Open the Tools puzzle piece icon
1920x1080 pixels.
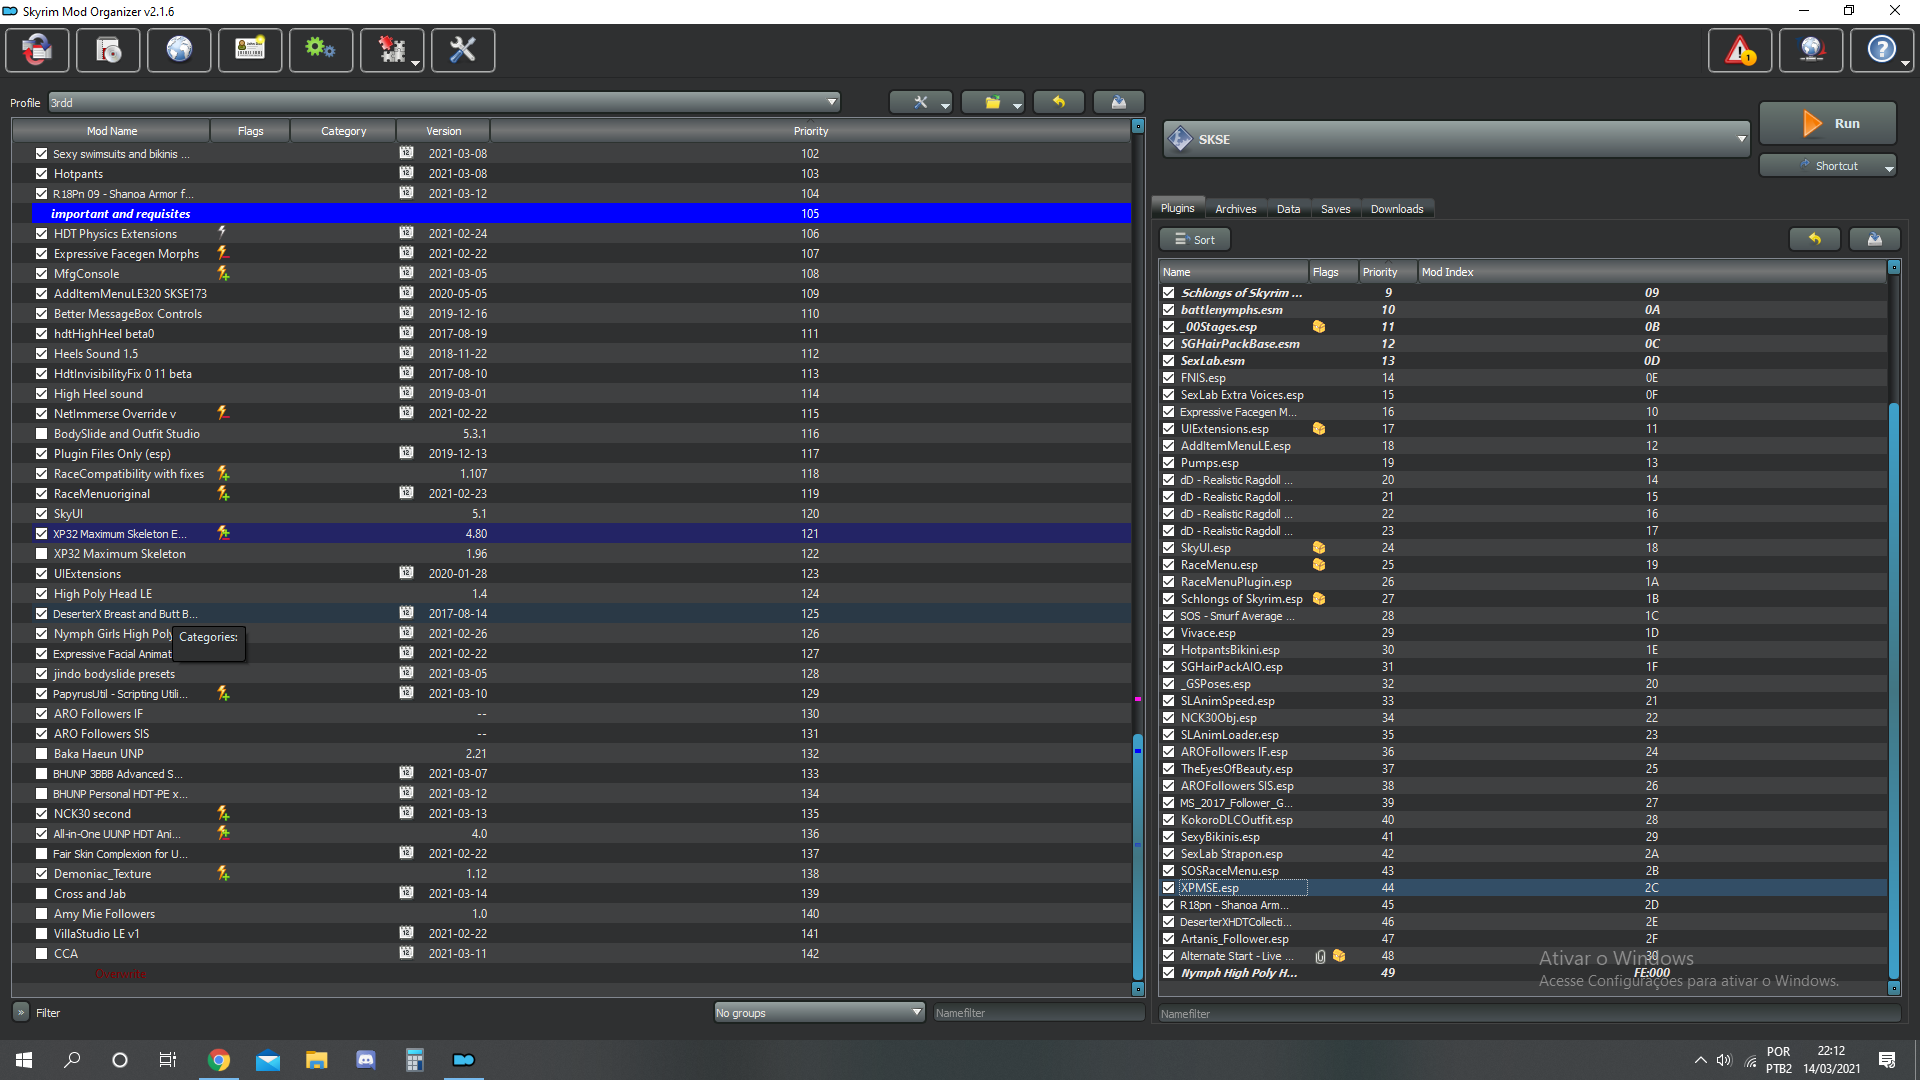click(x=392, y=49)
